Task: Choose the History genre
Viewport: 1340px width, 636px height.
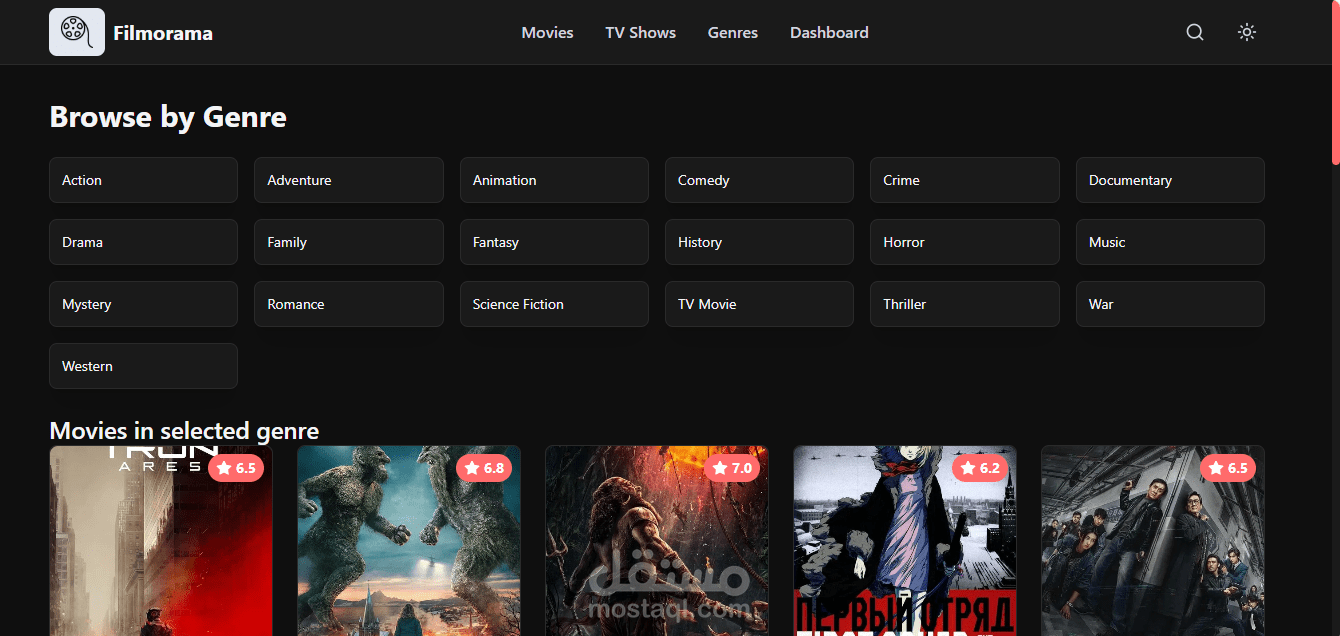Action: click(x=759, y=242)
